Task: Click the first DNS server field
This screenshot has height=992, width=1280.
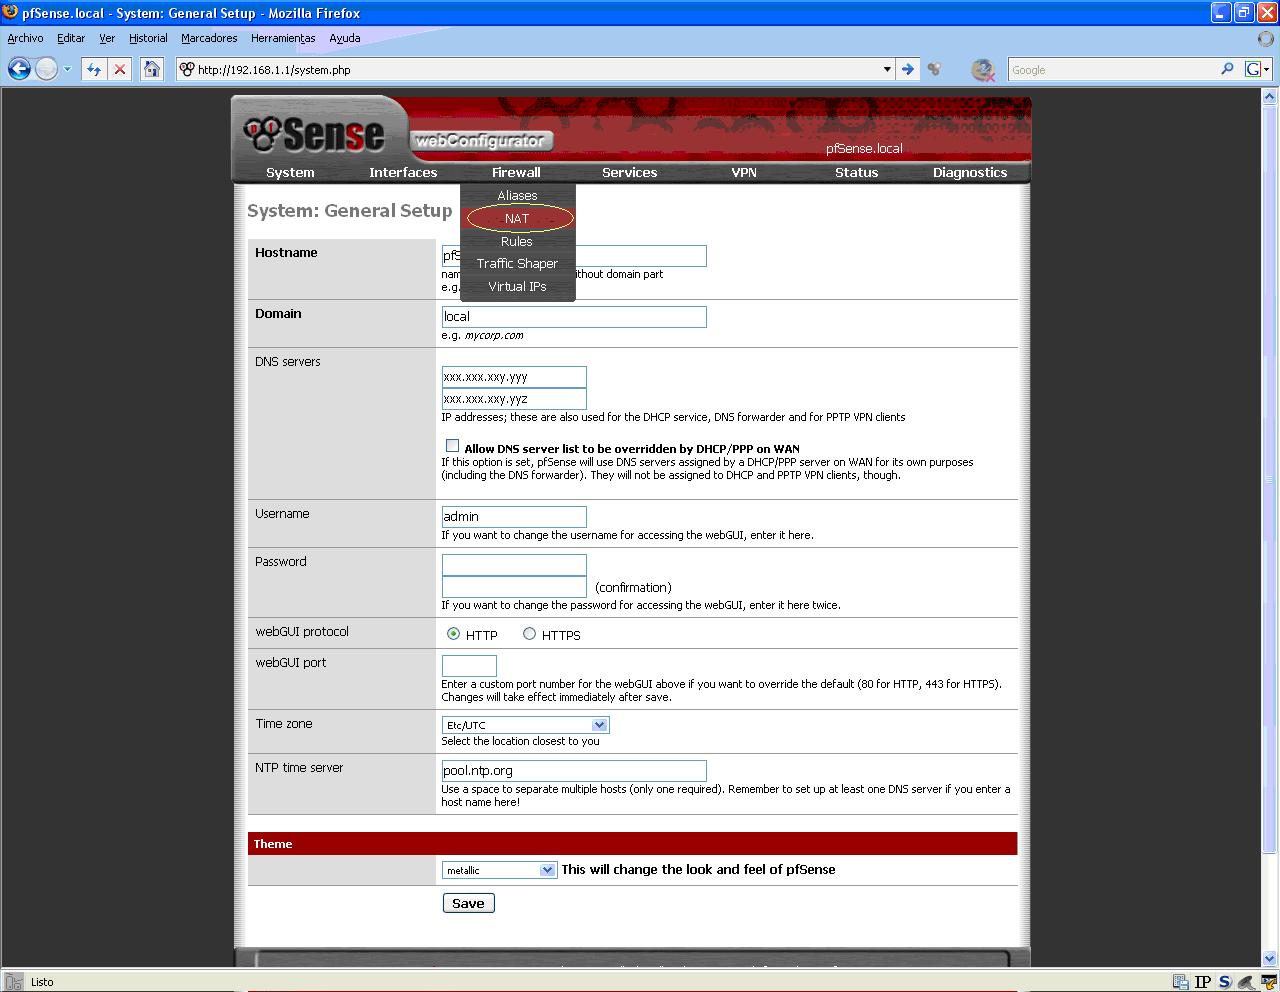Action: (x=514, y=377)
